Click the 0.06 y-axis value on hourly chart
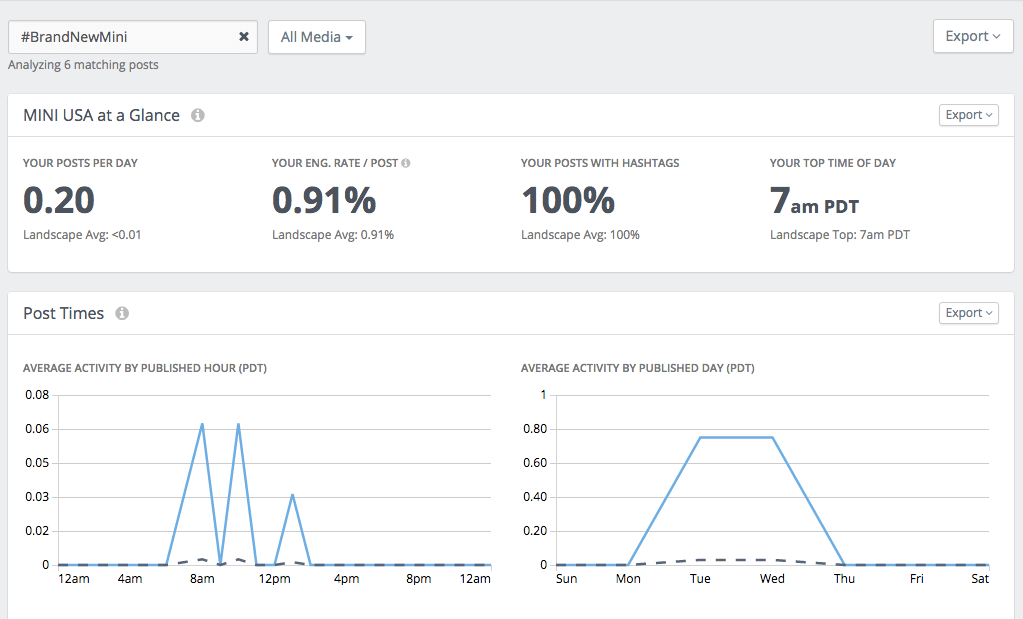The width and height of the screenshot is (1023, 619). (37, 429)
